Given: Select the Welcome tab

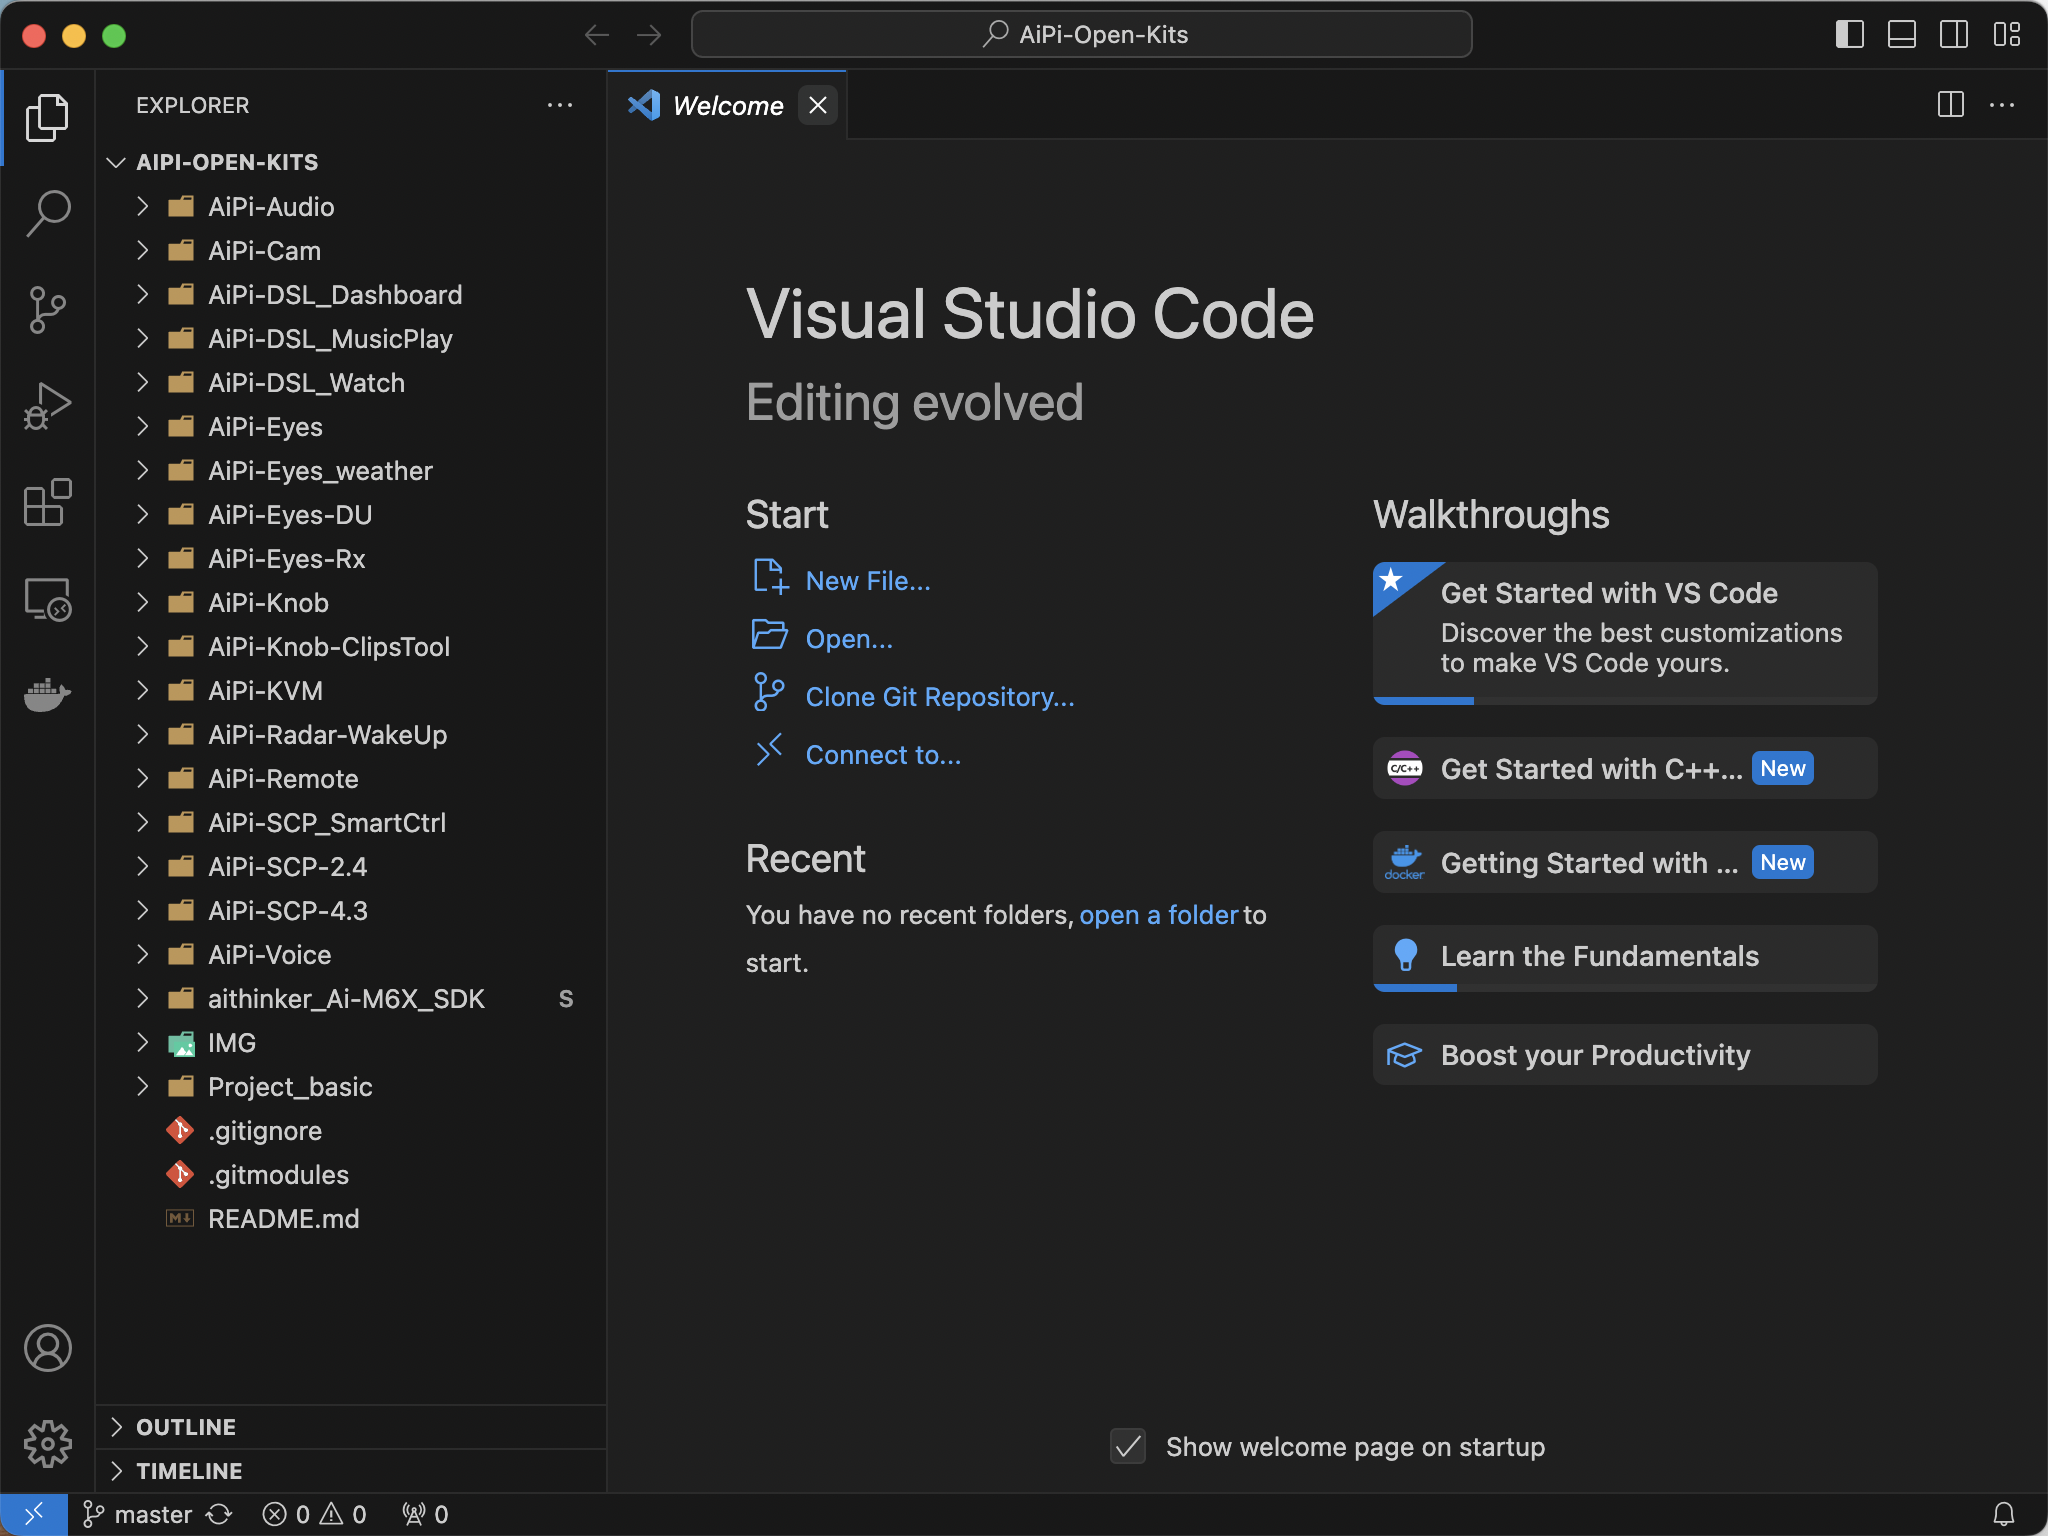Looking at the screenshot, I should coord(728,105).
